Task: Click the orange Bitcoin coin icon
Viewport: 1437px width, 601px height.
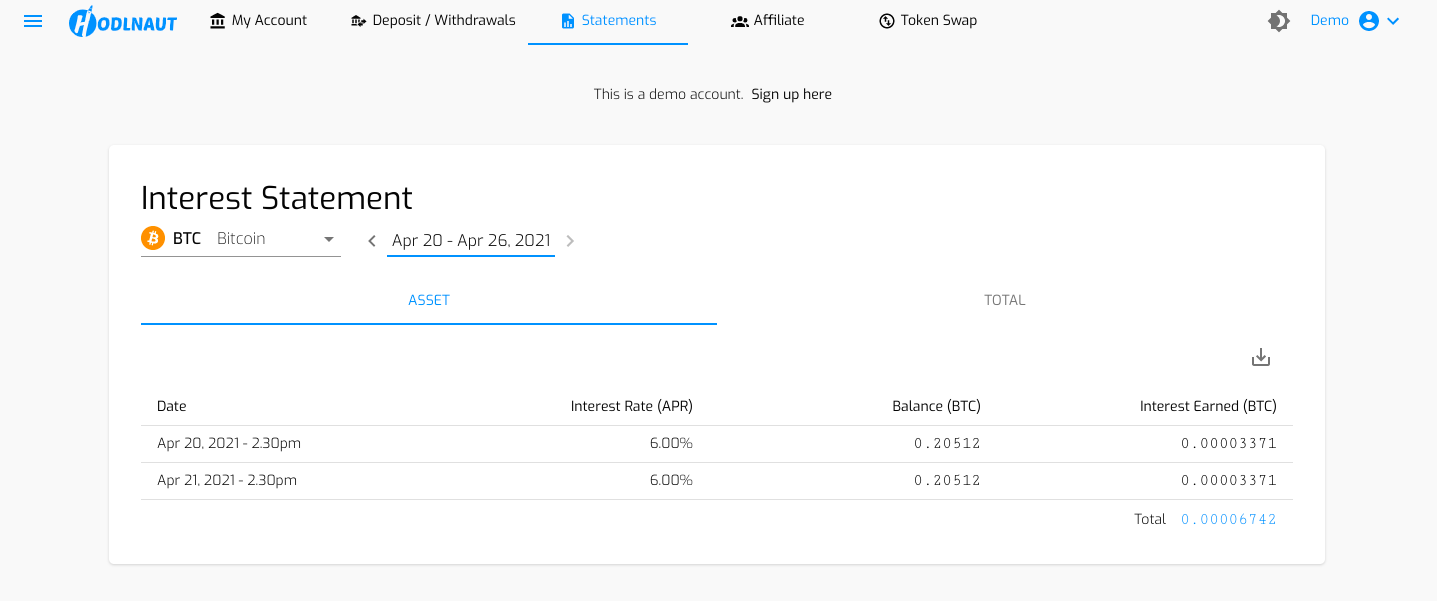Action: [153, 238]
